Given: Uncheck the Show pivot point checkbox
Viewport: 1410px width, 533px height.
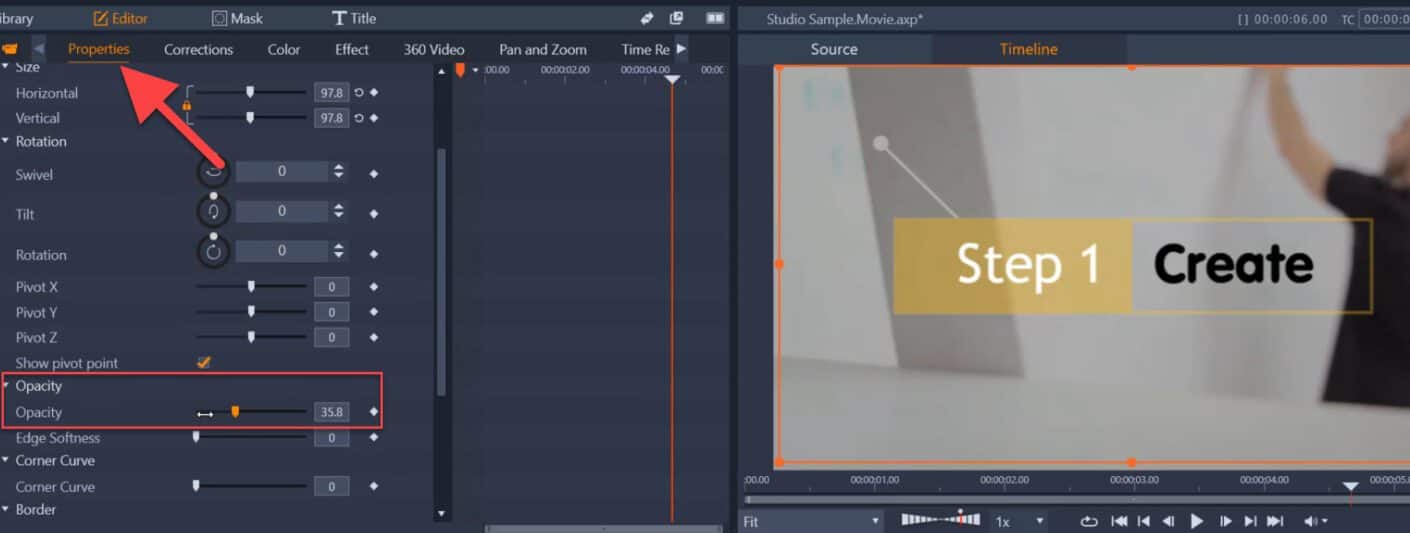Looking at the screenshot, I should pos(204,362).
